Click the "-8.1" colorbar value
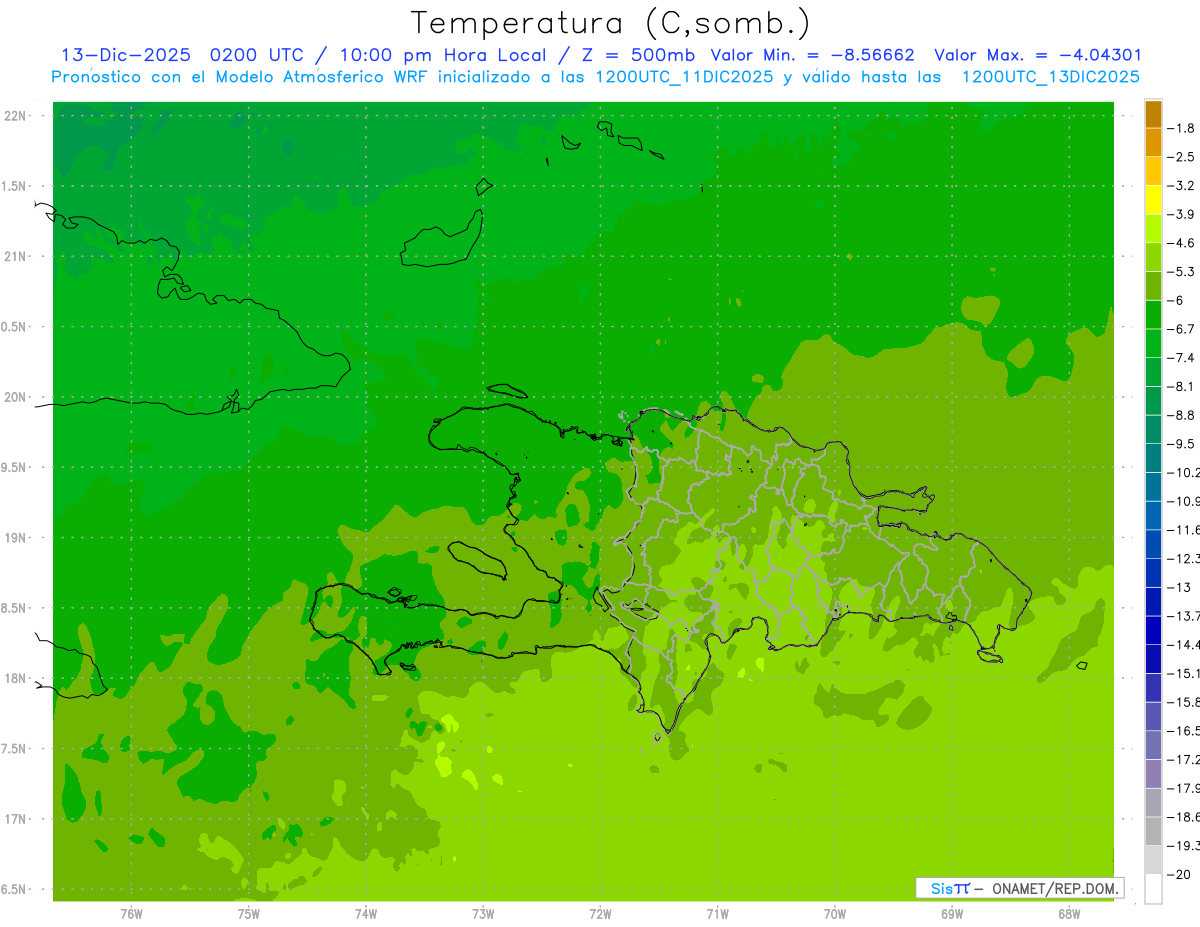 (1181, 386)
